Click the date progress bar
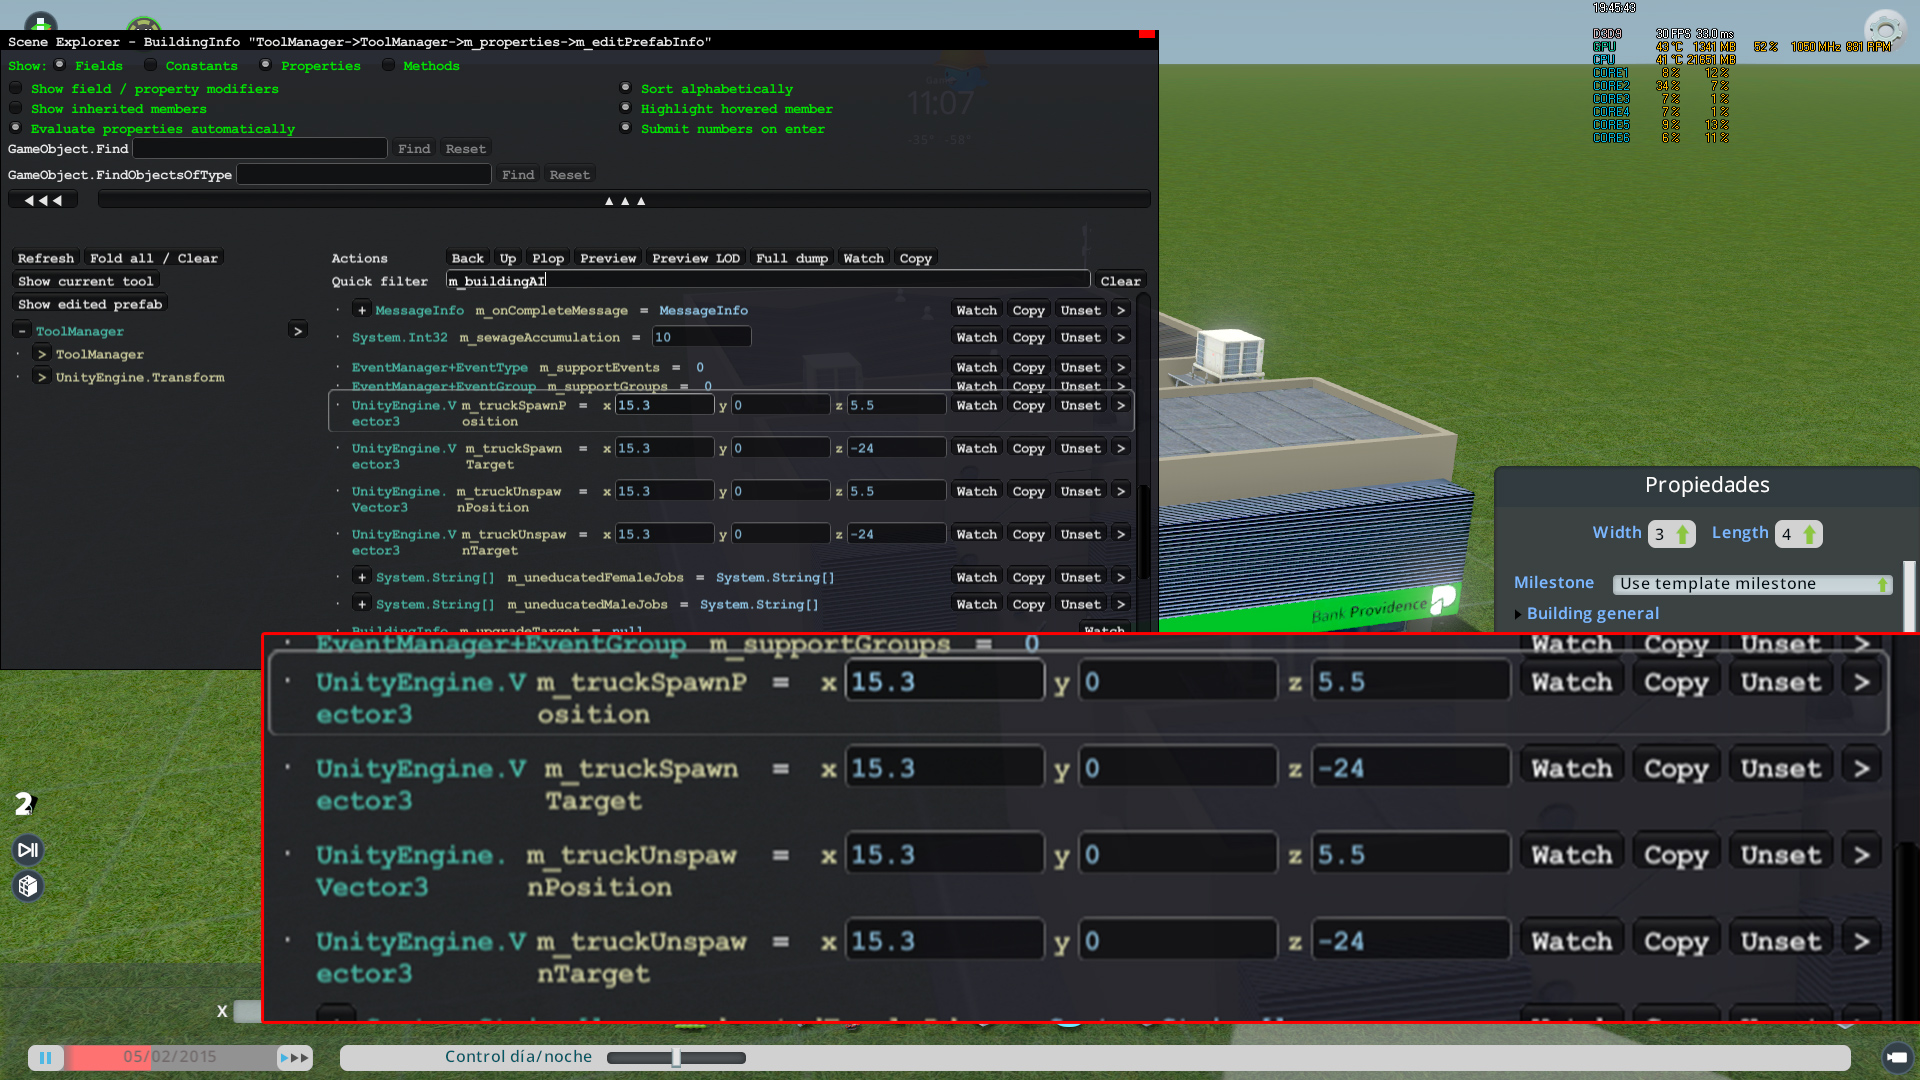Image resolution: width=1920 pixels, height=1080 pixels. tap(171, 1057)
